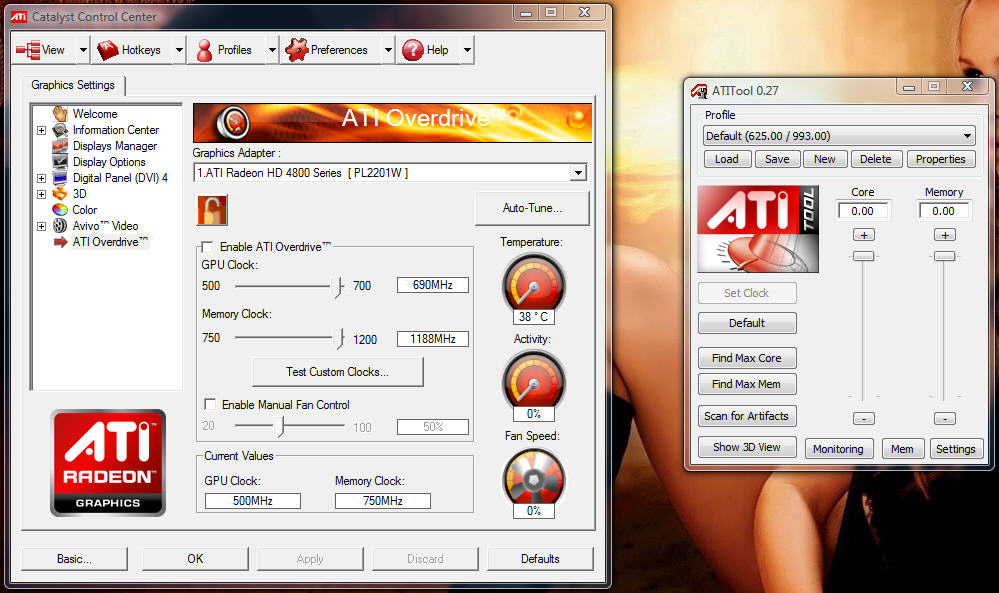The image size is (999, 593).
Task: Click the ATITool title bar icon
Action: (699, 91)
